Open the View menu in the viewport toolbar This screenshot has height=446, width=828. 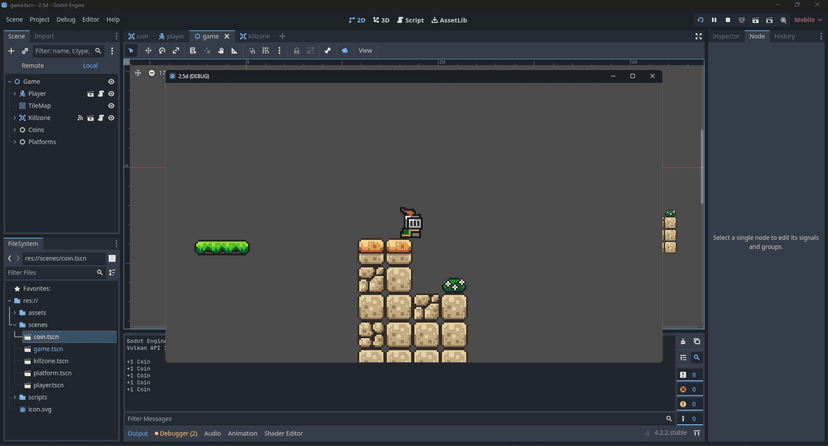(365, 51)
